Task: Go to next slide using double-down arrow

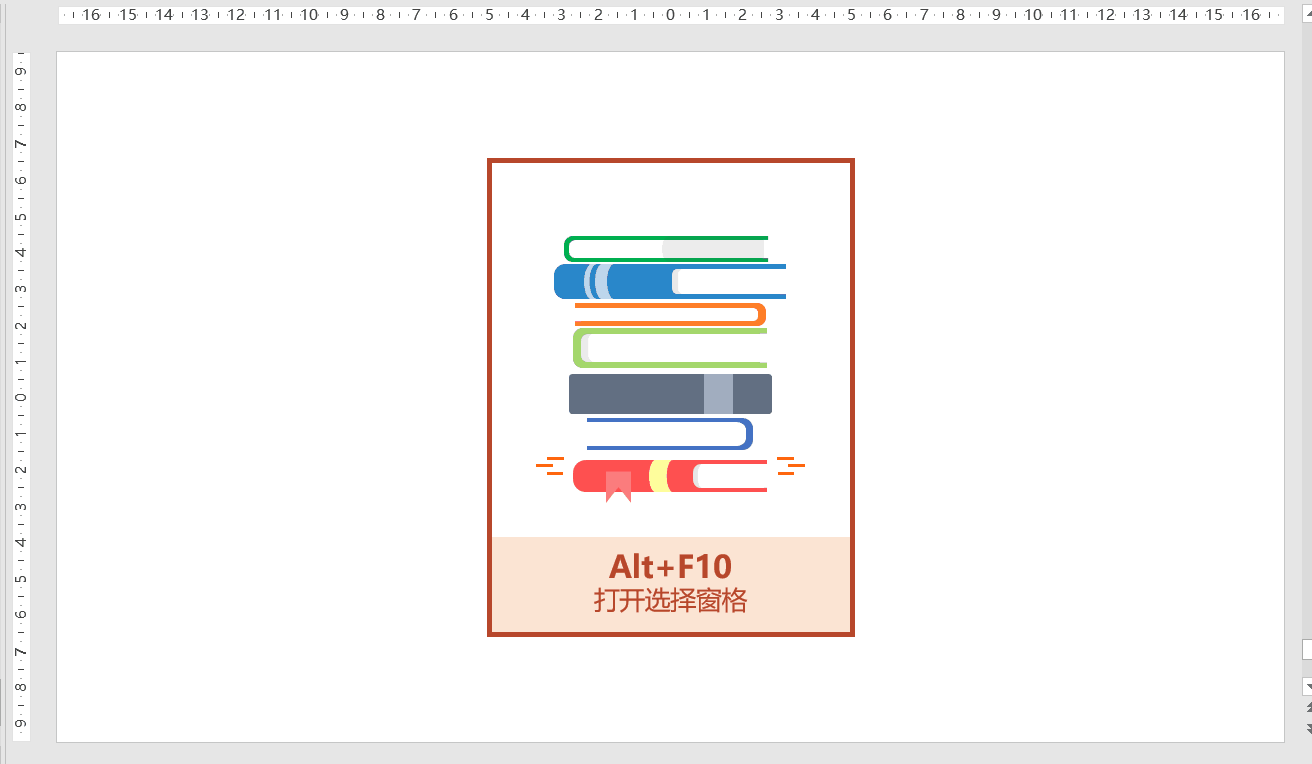Action: click(x=1307, y=728)
